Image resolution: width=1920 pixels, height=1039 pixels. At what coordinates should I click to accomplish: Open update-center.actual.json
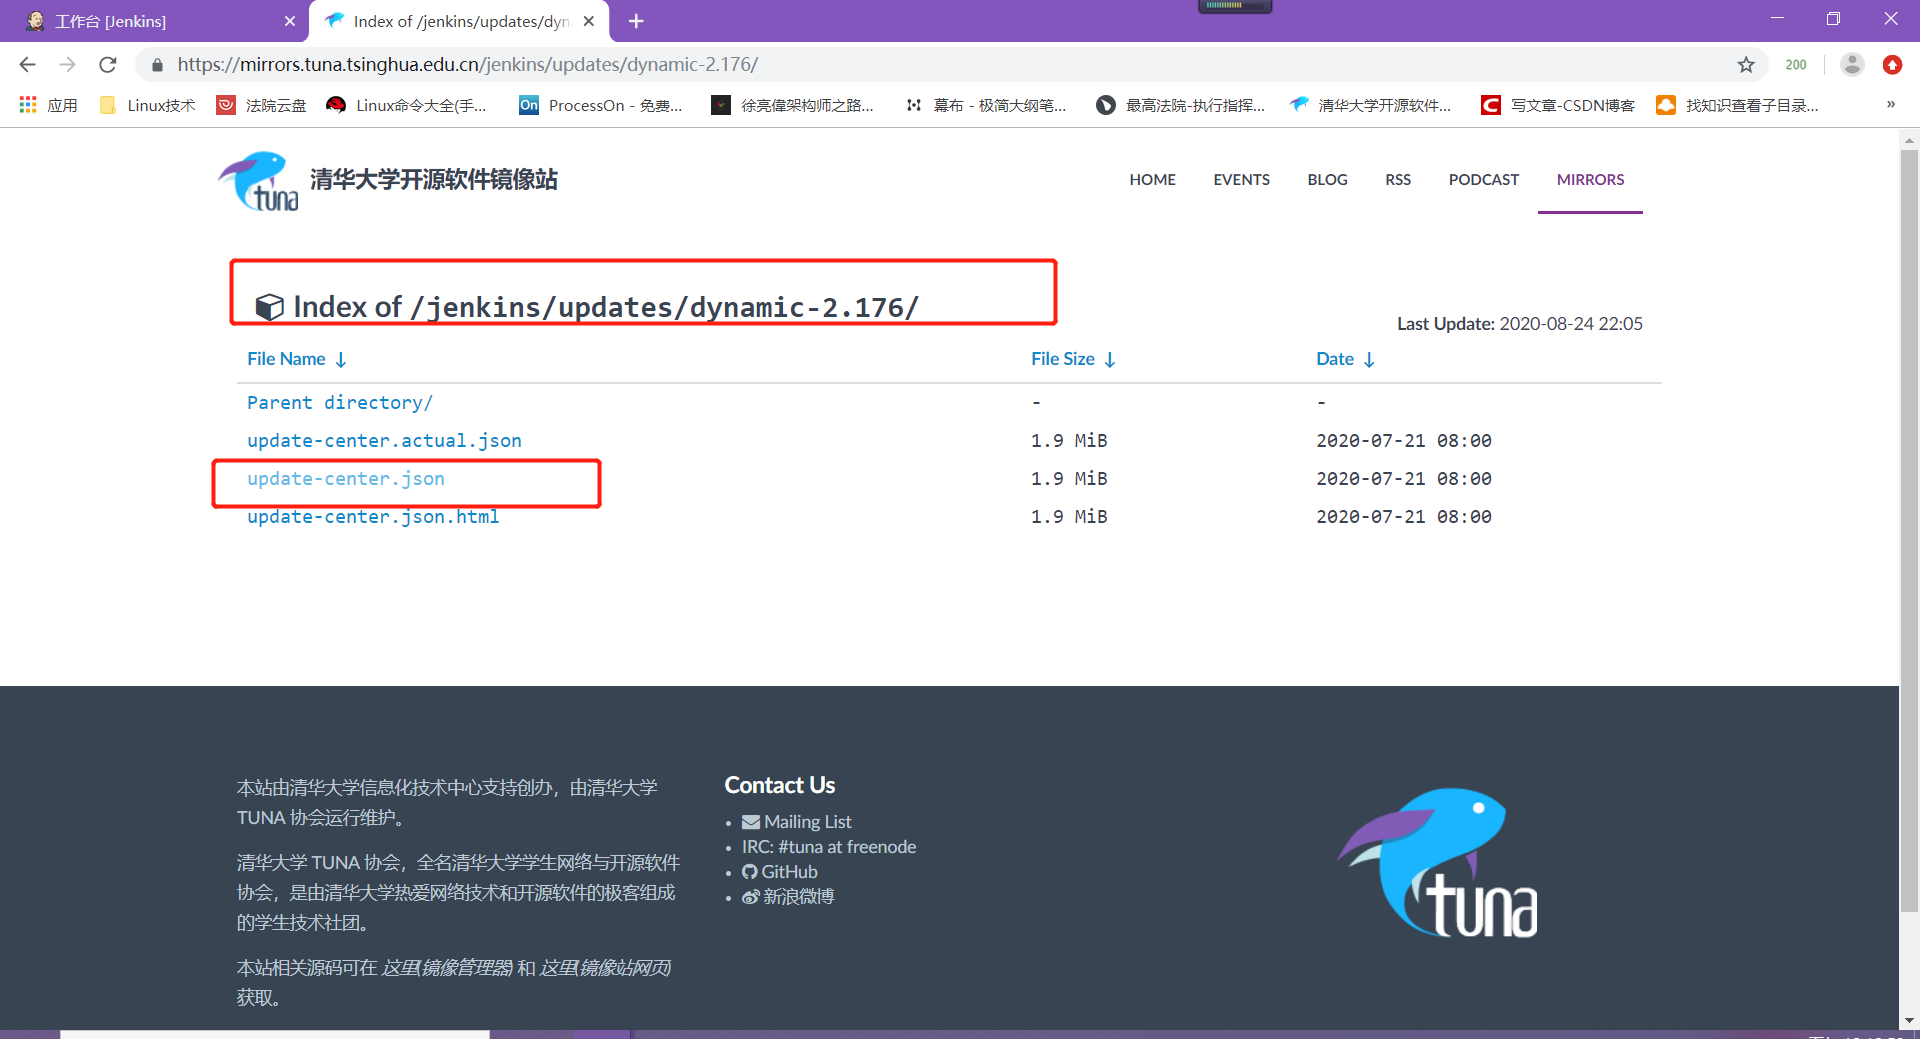pos(384,441)
